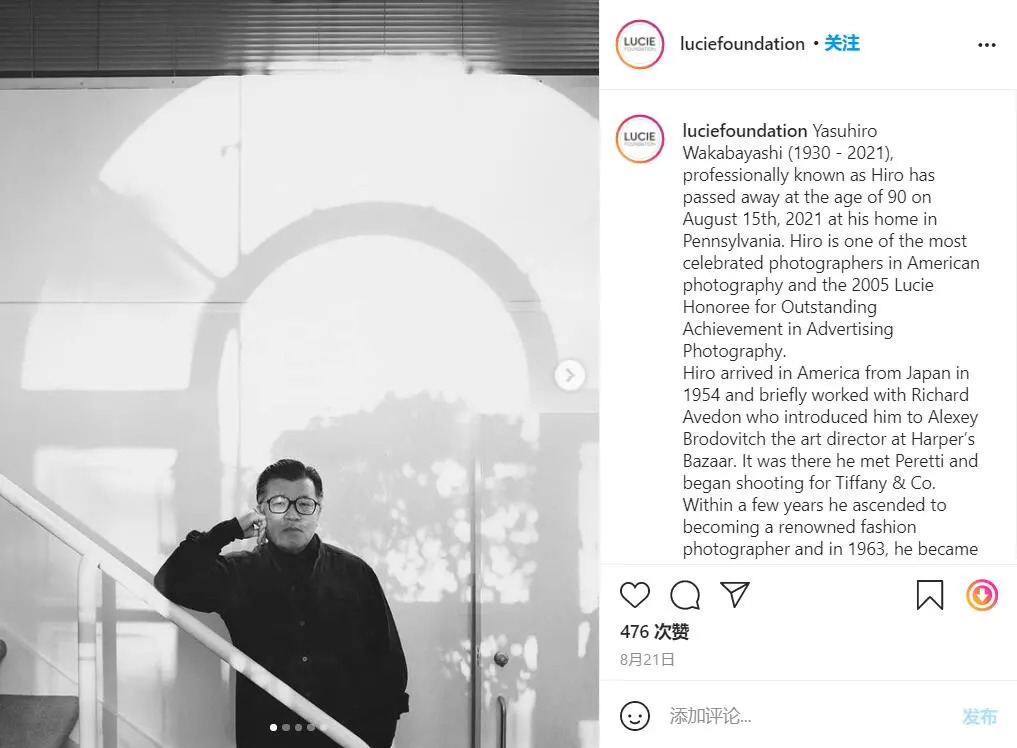Image resolution: width=1017 pixels, height=748 pixels.
Task: Go to next photo with right arrow
Action: click(569, 375)
